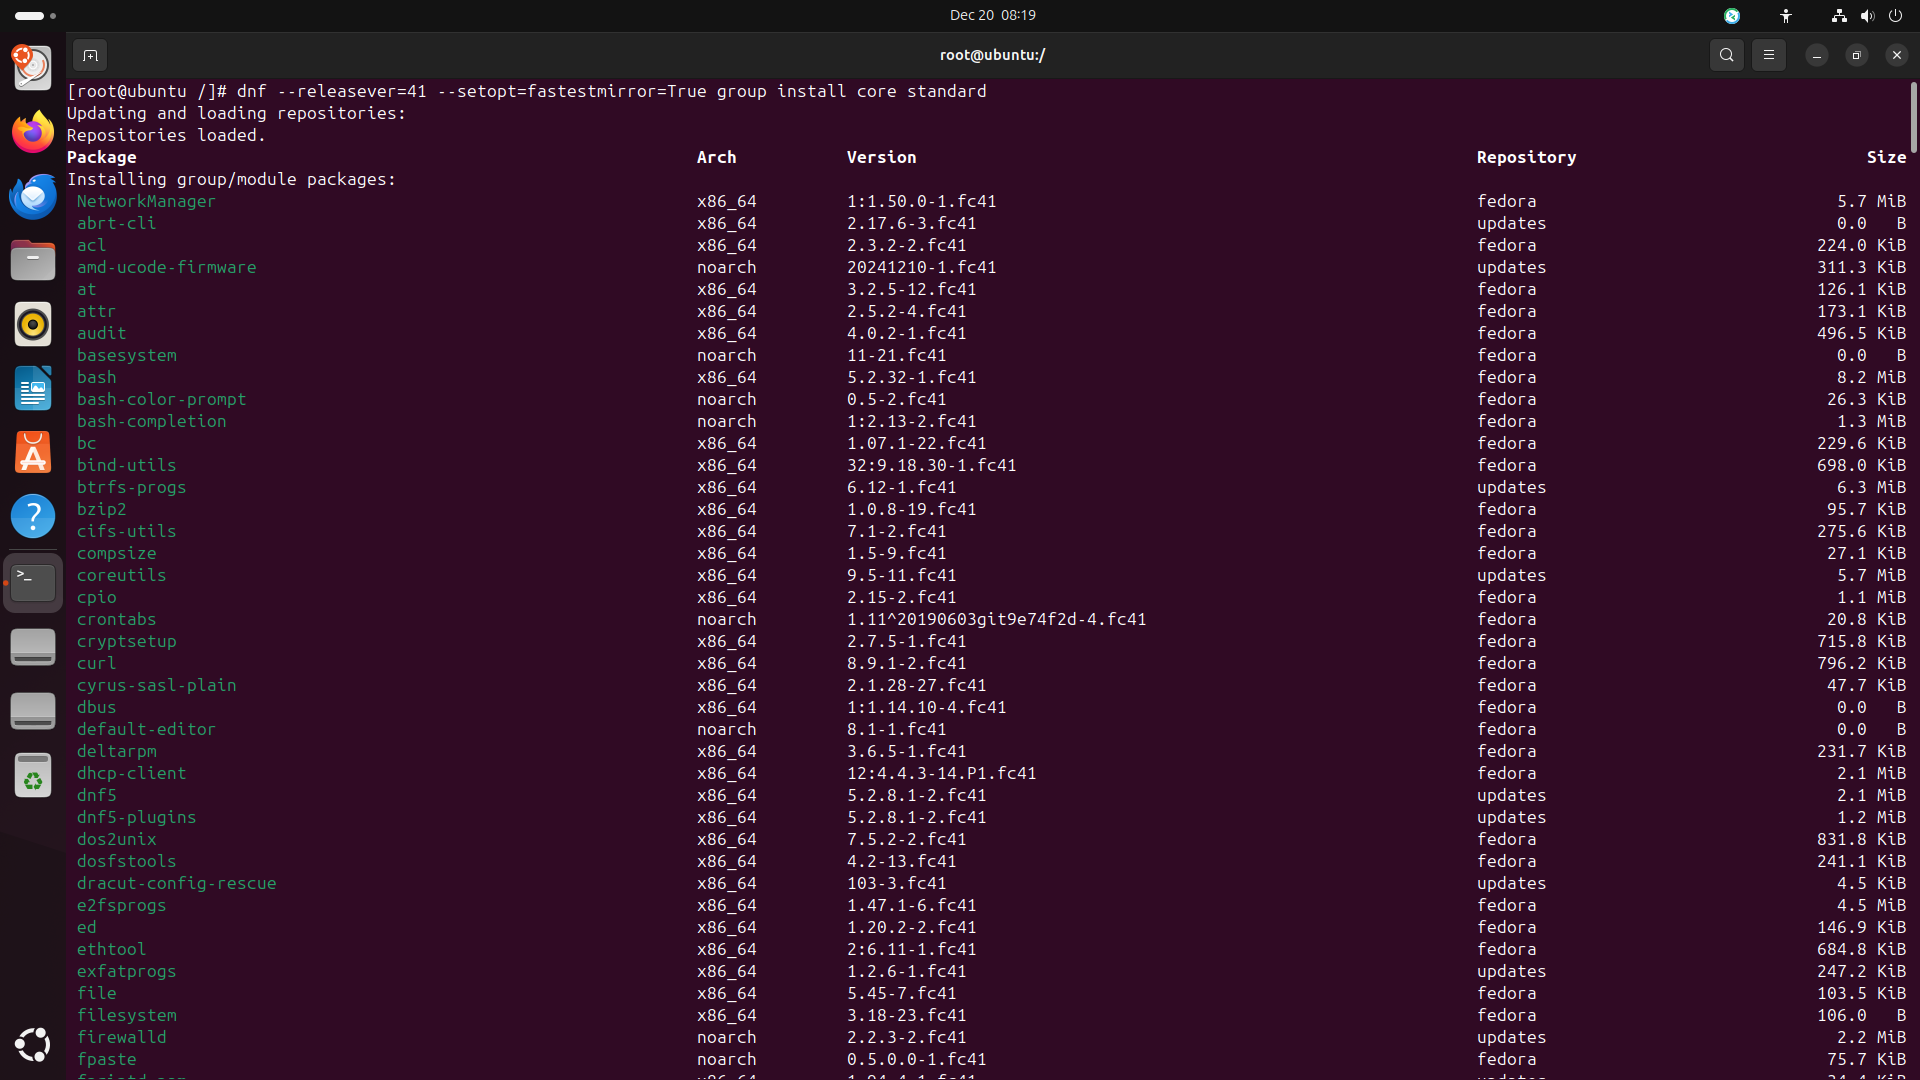Click the Version column header
The height and width of the screenshot is (1080, 1920).
(x=881, y=157)
